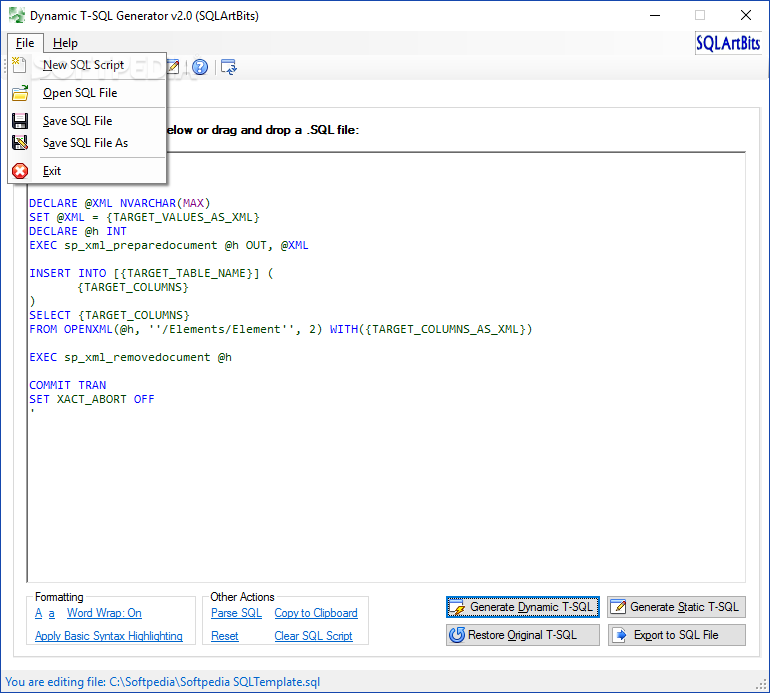Click the uppercase 'A' formatting link

pos(39,613)
